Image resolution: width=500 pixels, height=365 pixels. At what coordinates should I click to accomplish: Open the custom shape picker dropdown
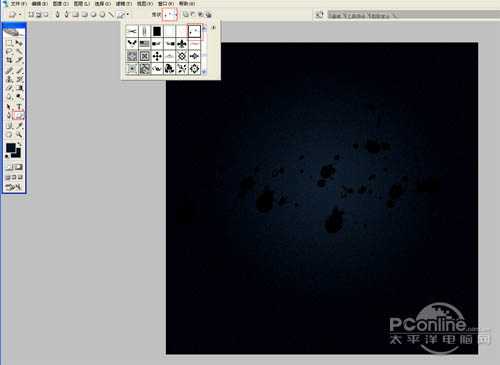coord(170,14)
